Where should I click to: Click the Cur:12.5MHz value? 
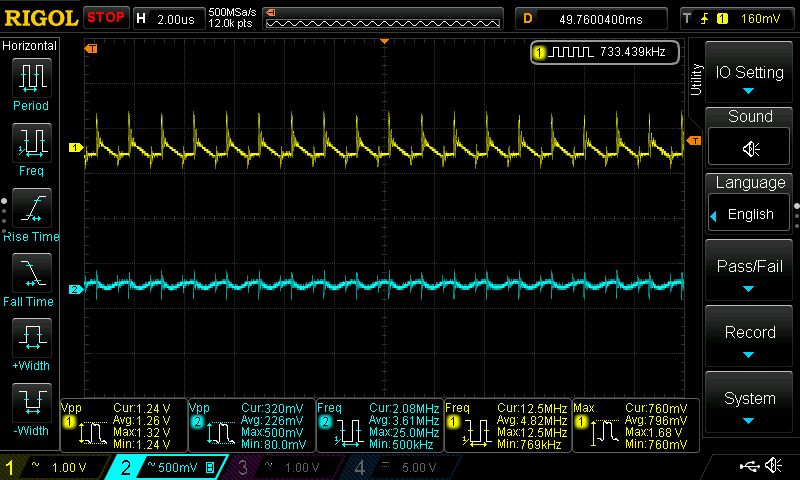(x=532, y=408)
